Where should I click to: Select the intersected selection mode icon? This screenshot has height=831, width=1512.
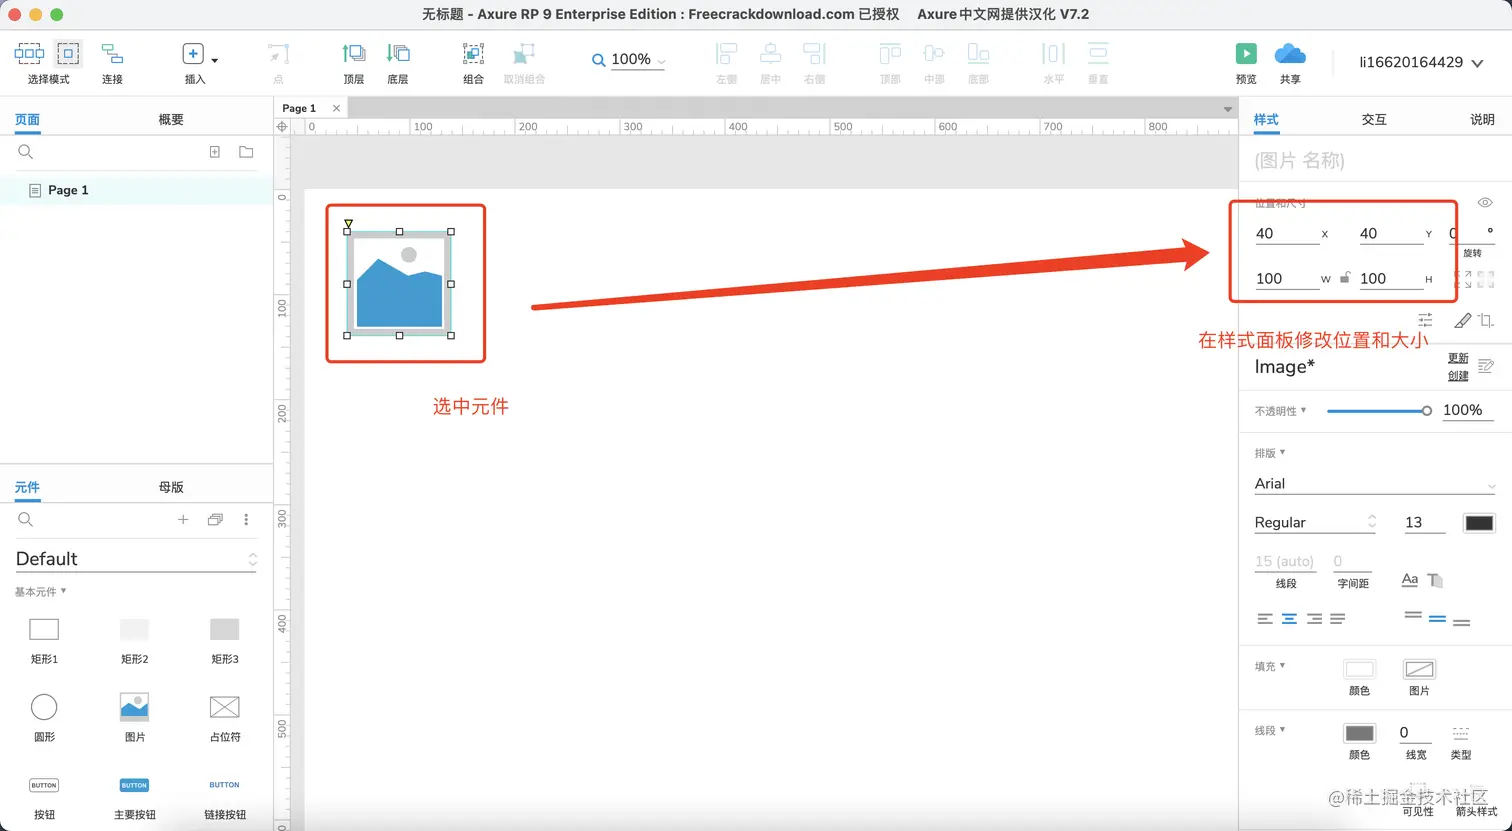(x=29, y=54)
